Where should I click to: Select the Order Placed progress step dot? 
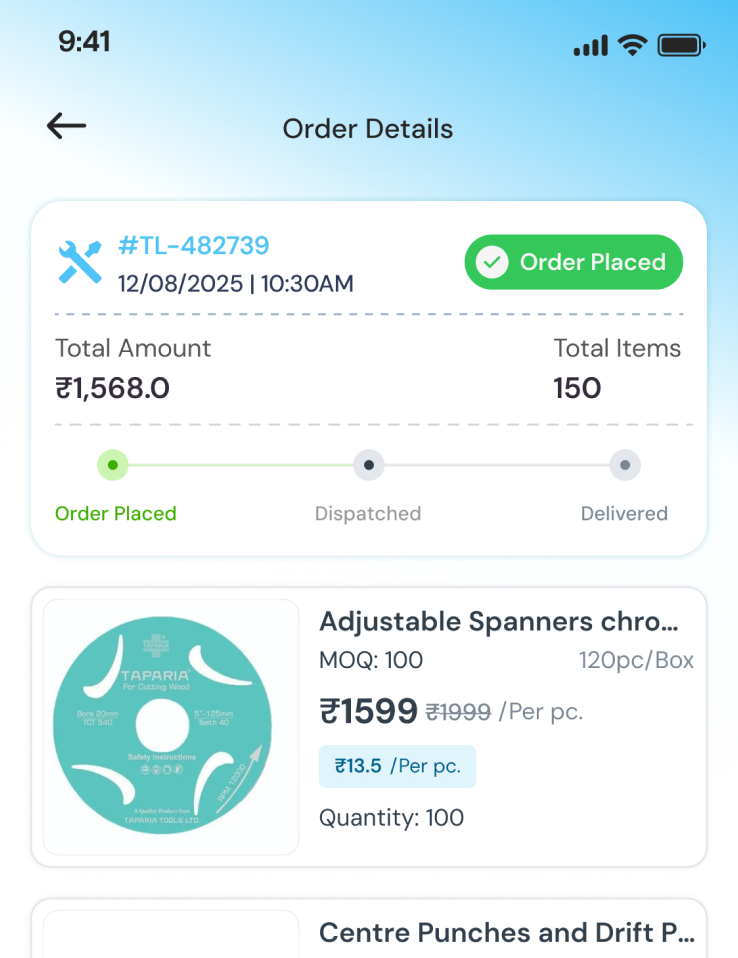pos(112,465)
